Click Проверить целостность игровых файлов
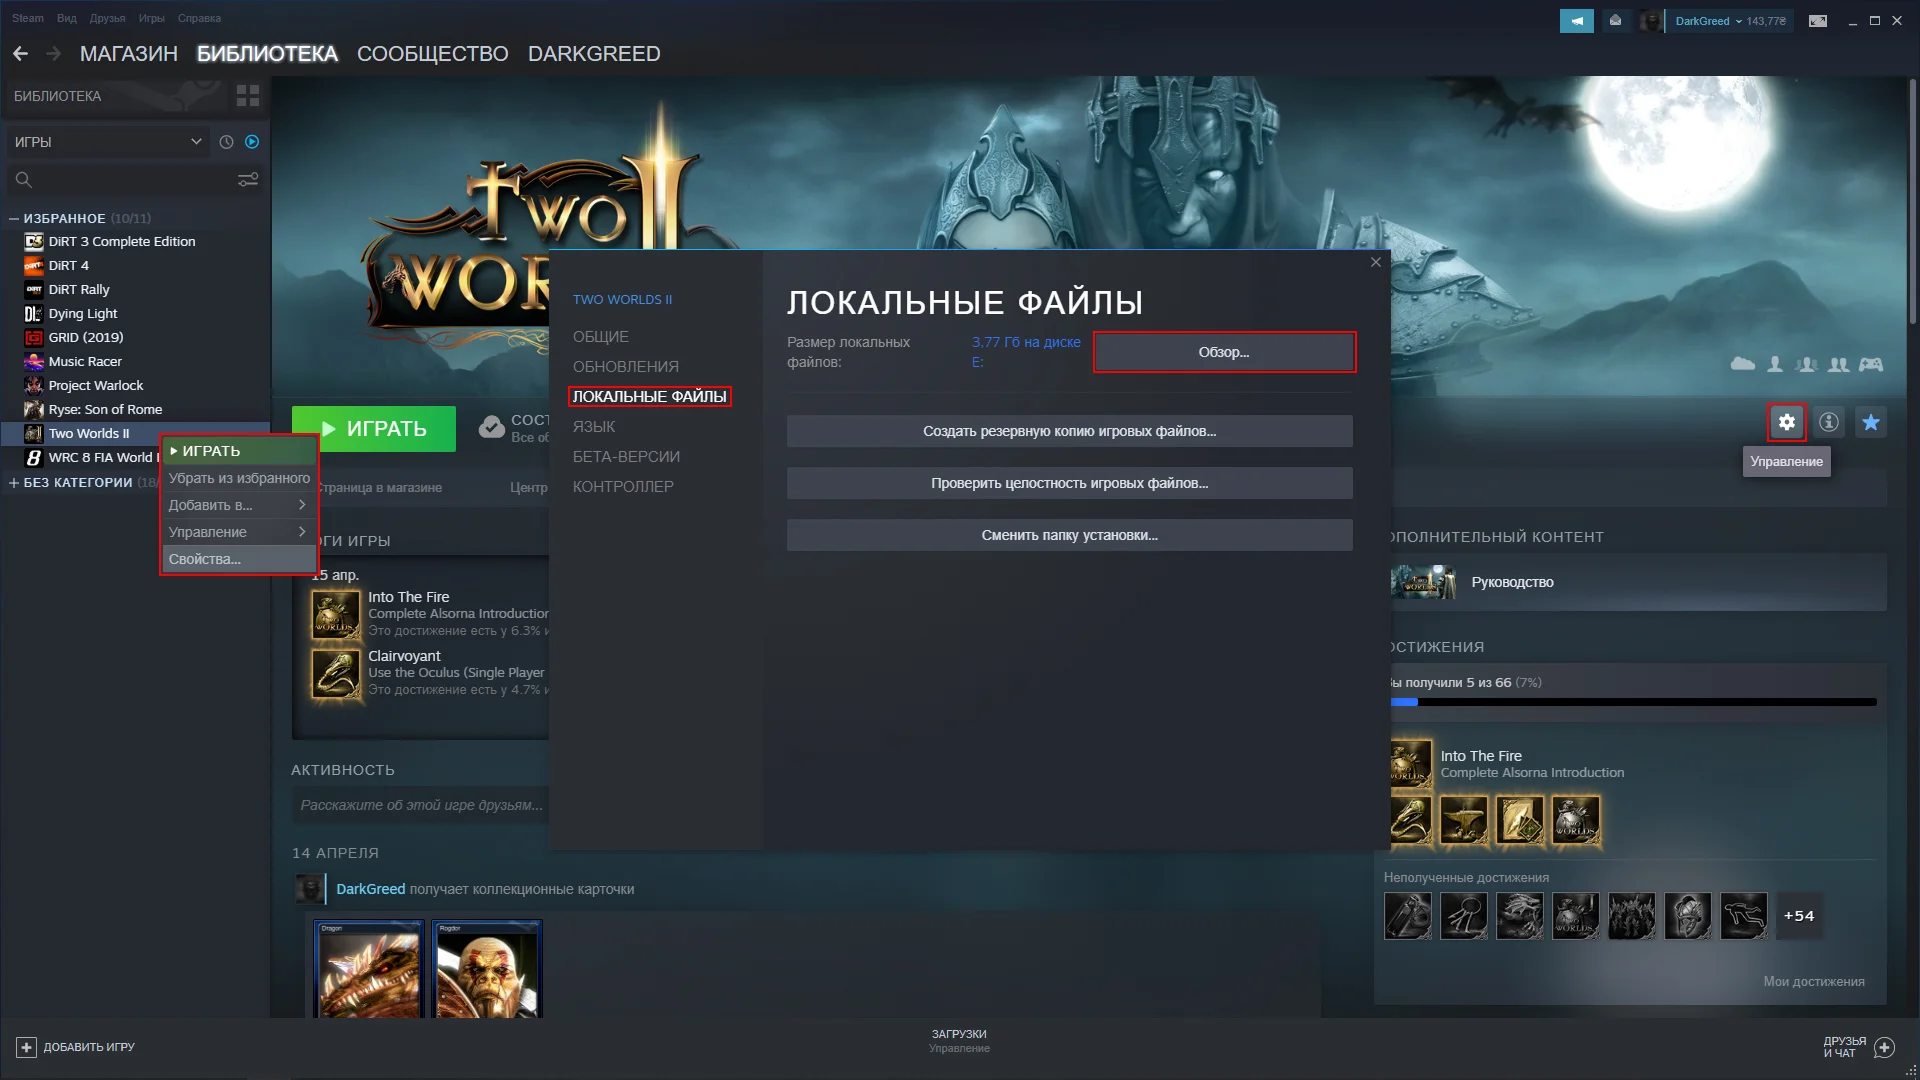 pyautogui.click(x=1069, y=483)
